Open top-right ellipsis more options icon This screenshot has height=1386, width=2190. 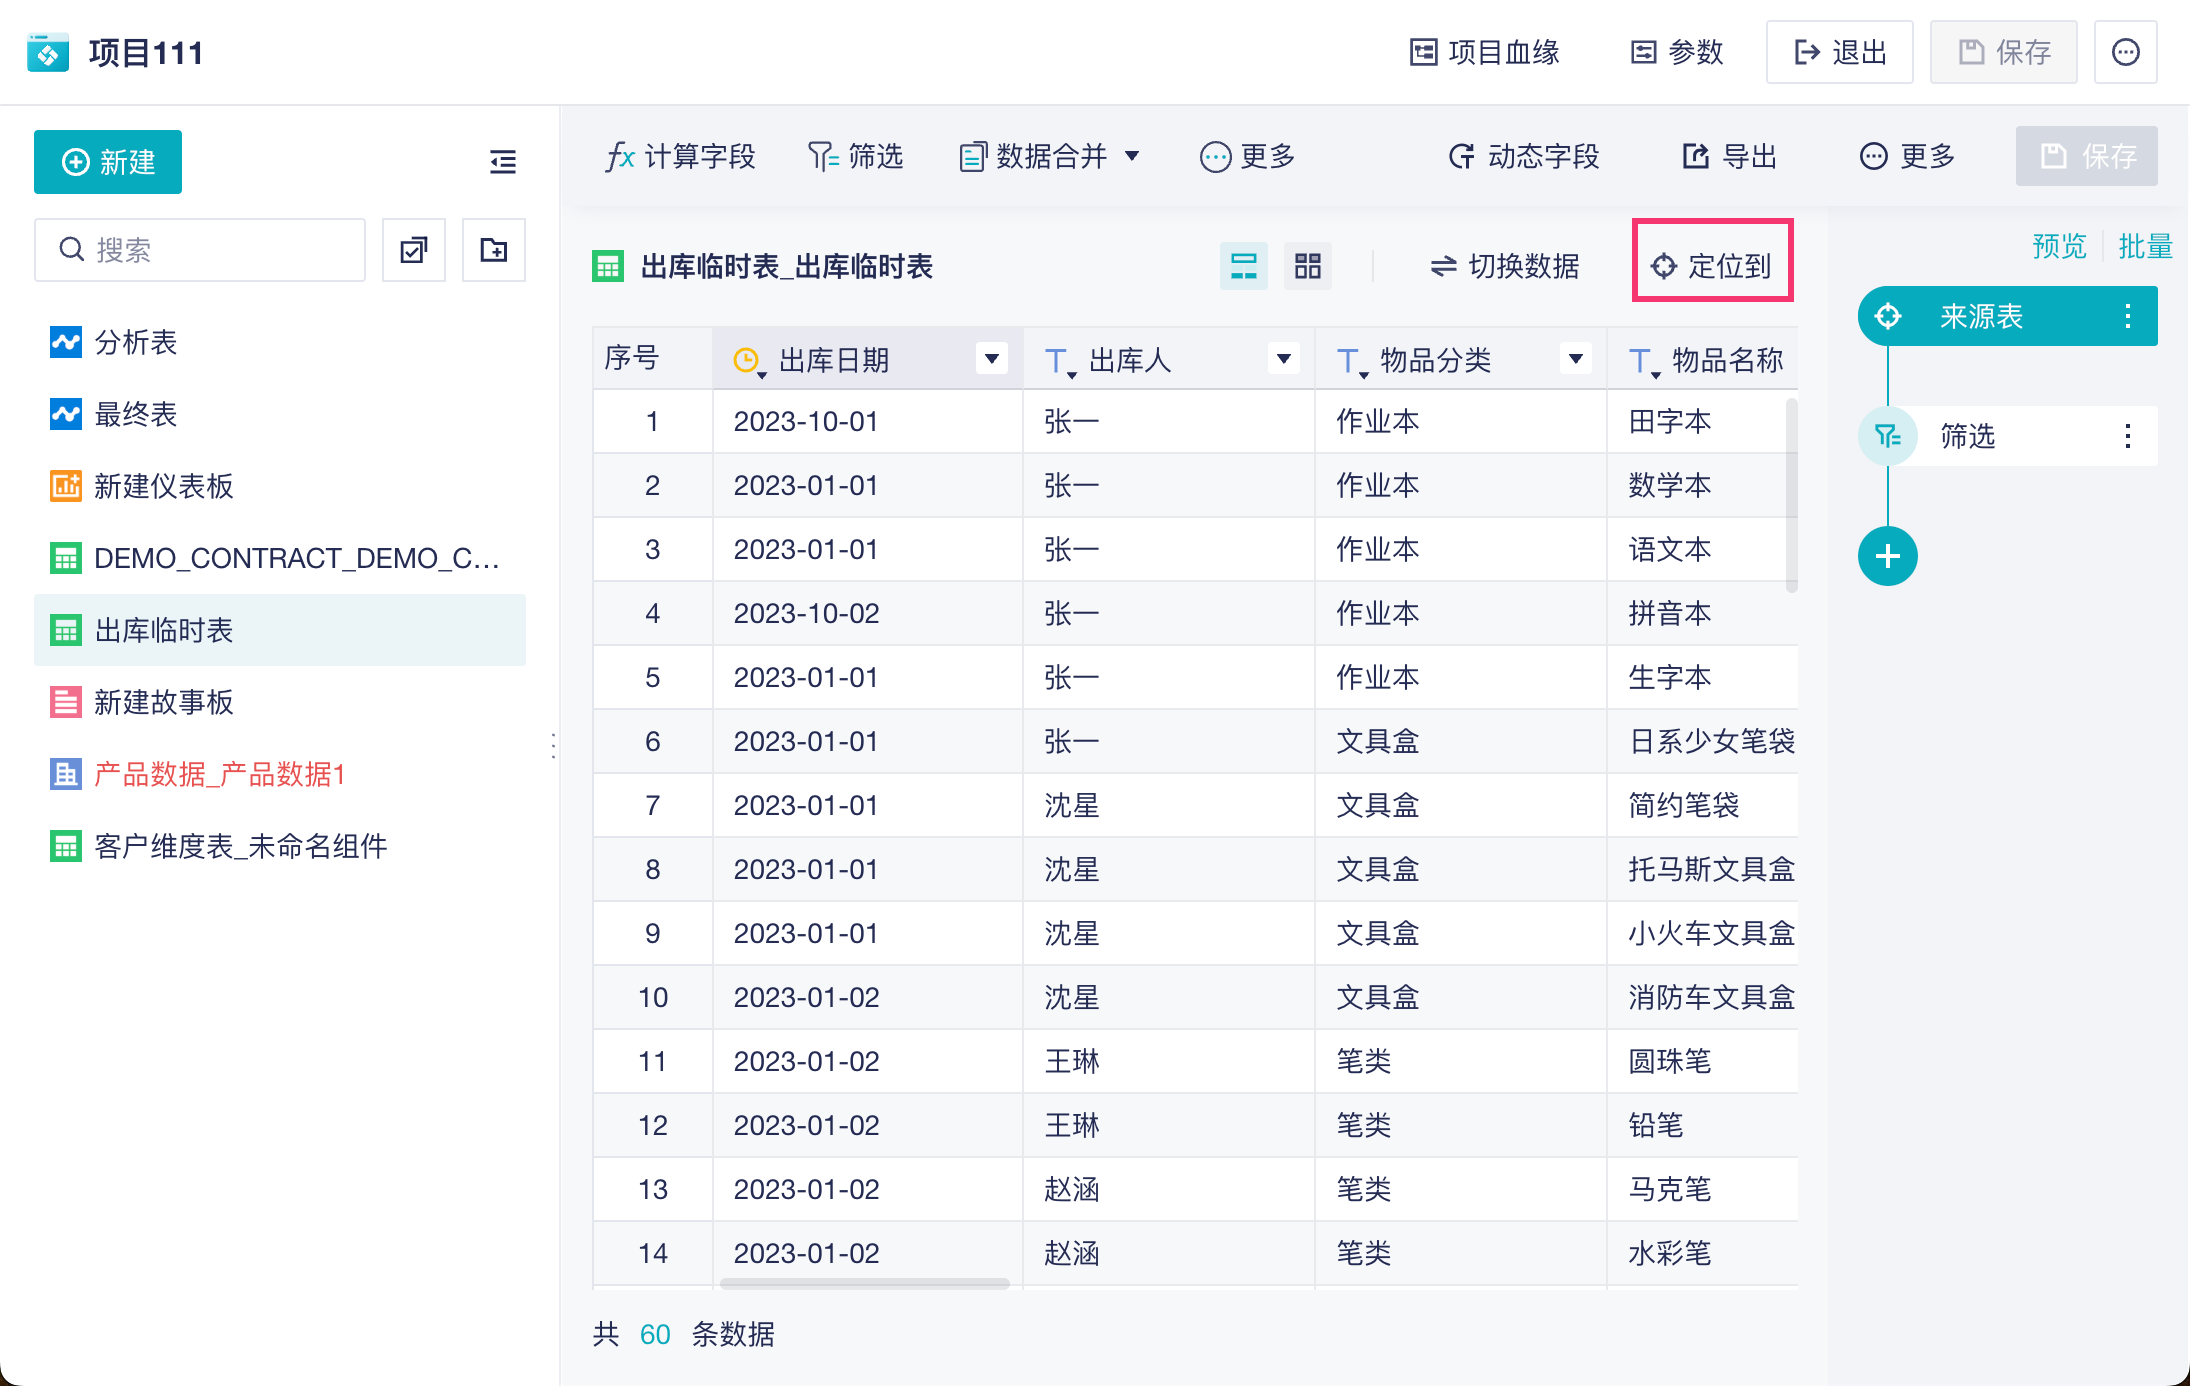[x=2125, y=52]
